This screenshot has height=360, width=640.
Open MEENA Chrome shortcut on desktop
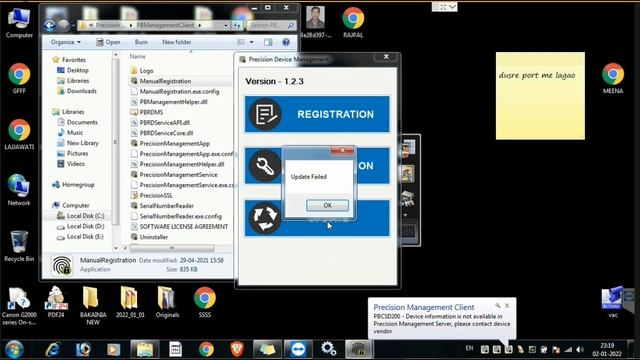tap(613, 78)
